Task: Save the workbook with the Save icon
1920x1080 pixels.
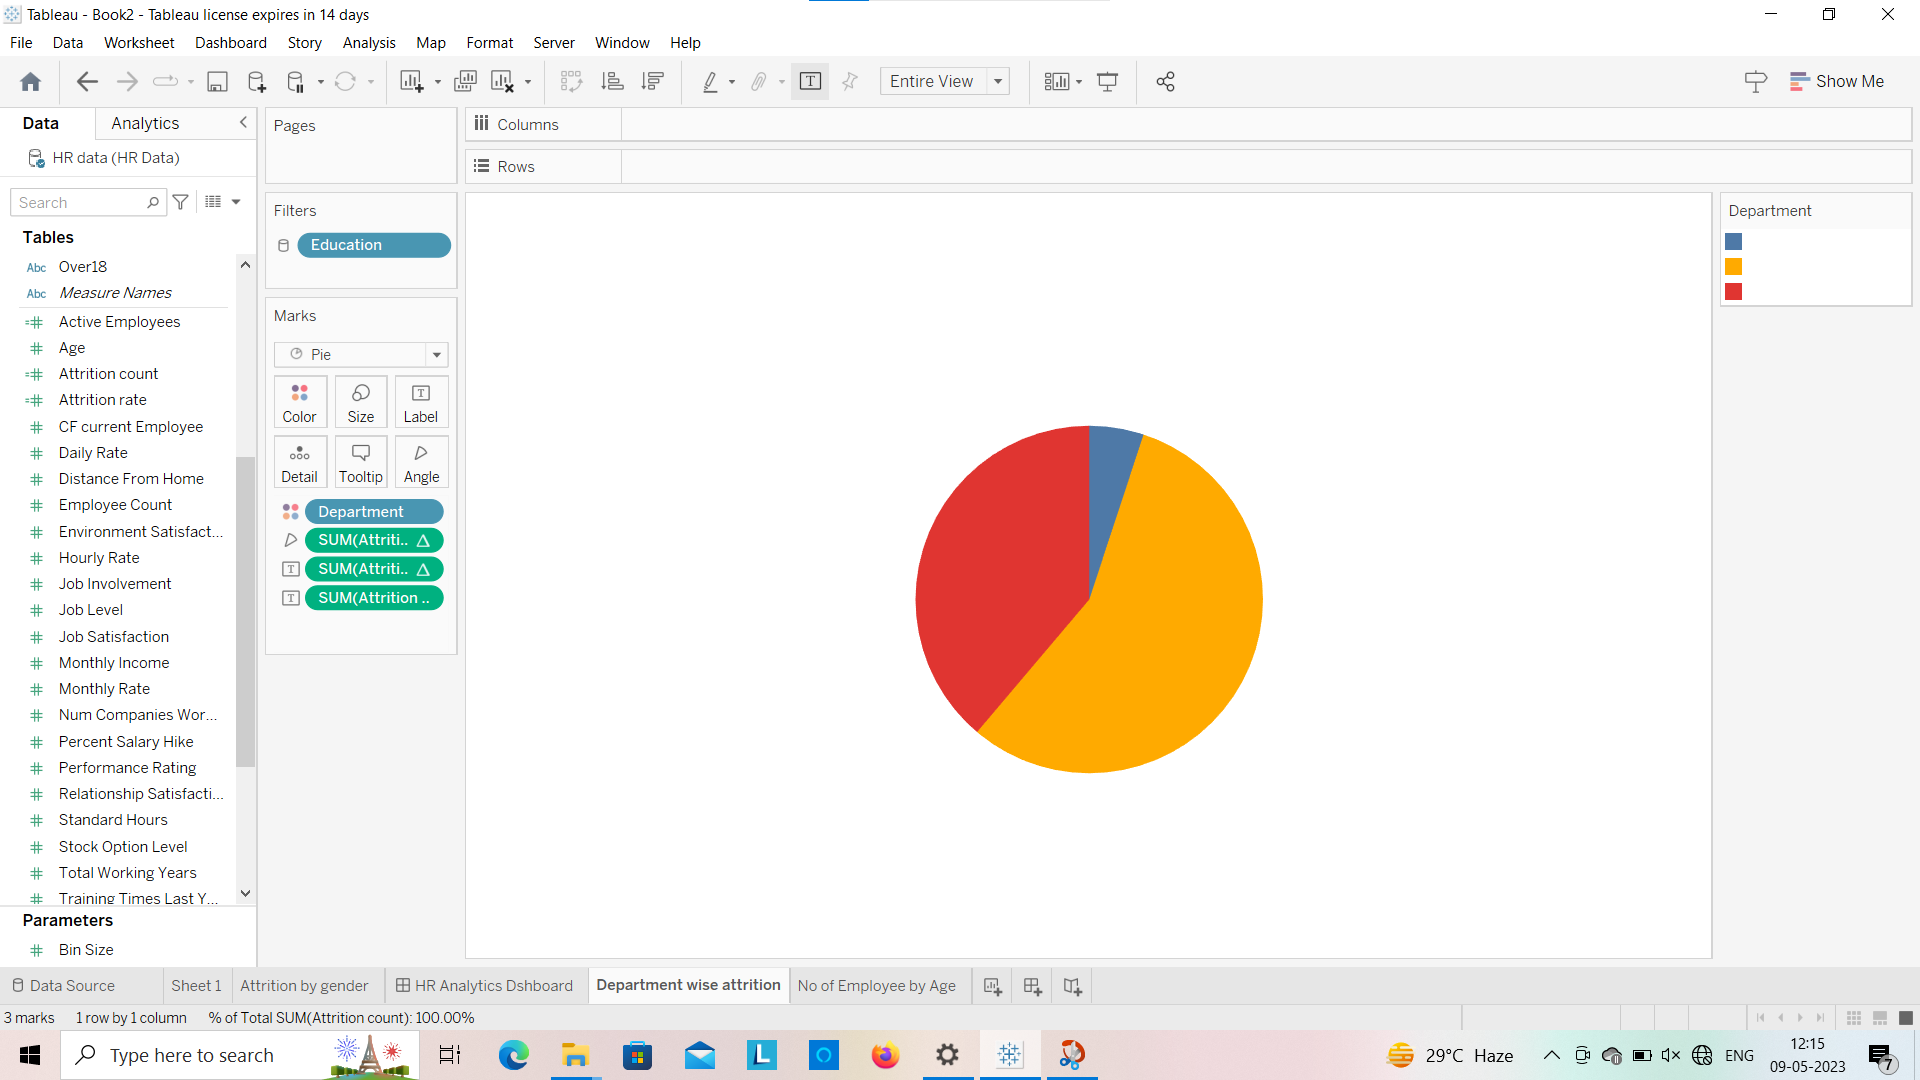Action: pyautogui.click(x=217, y=82)
